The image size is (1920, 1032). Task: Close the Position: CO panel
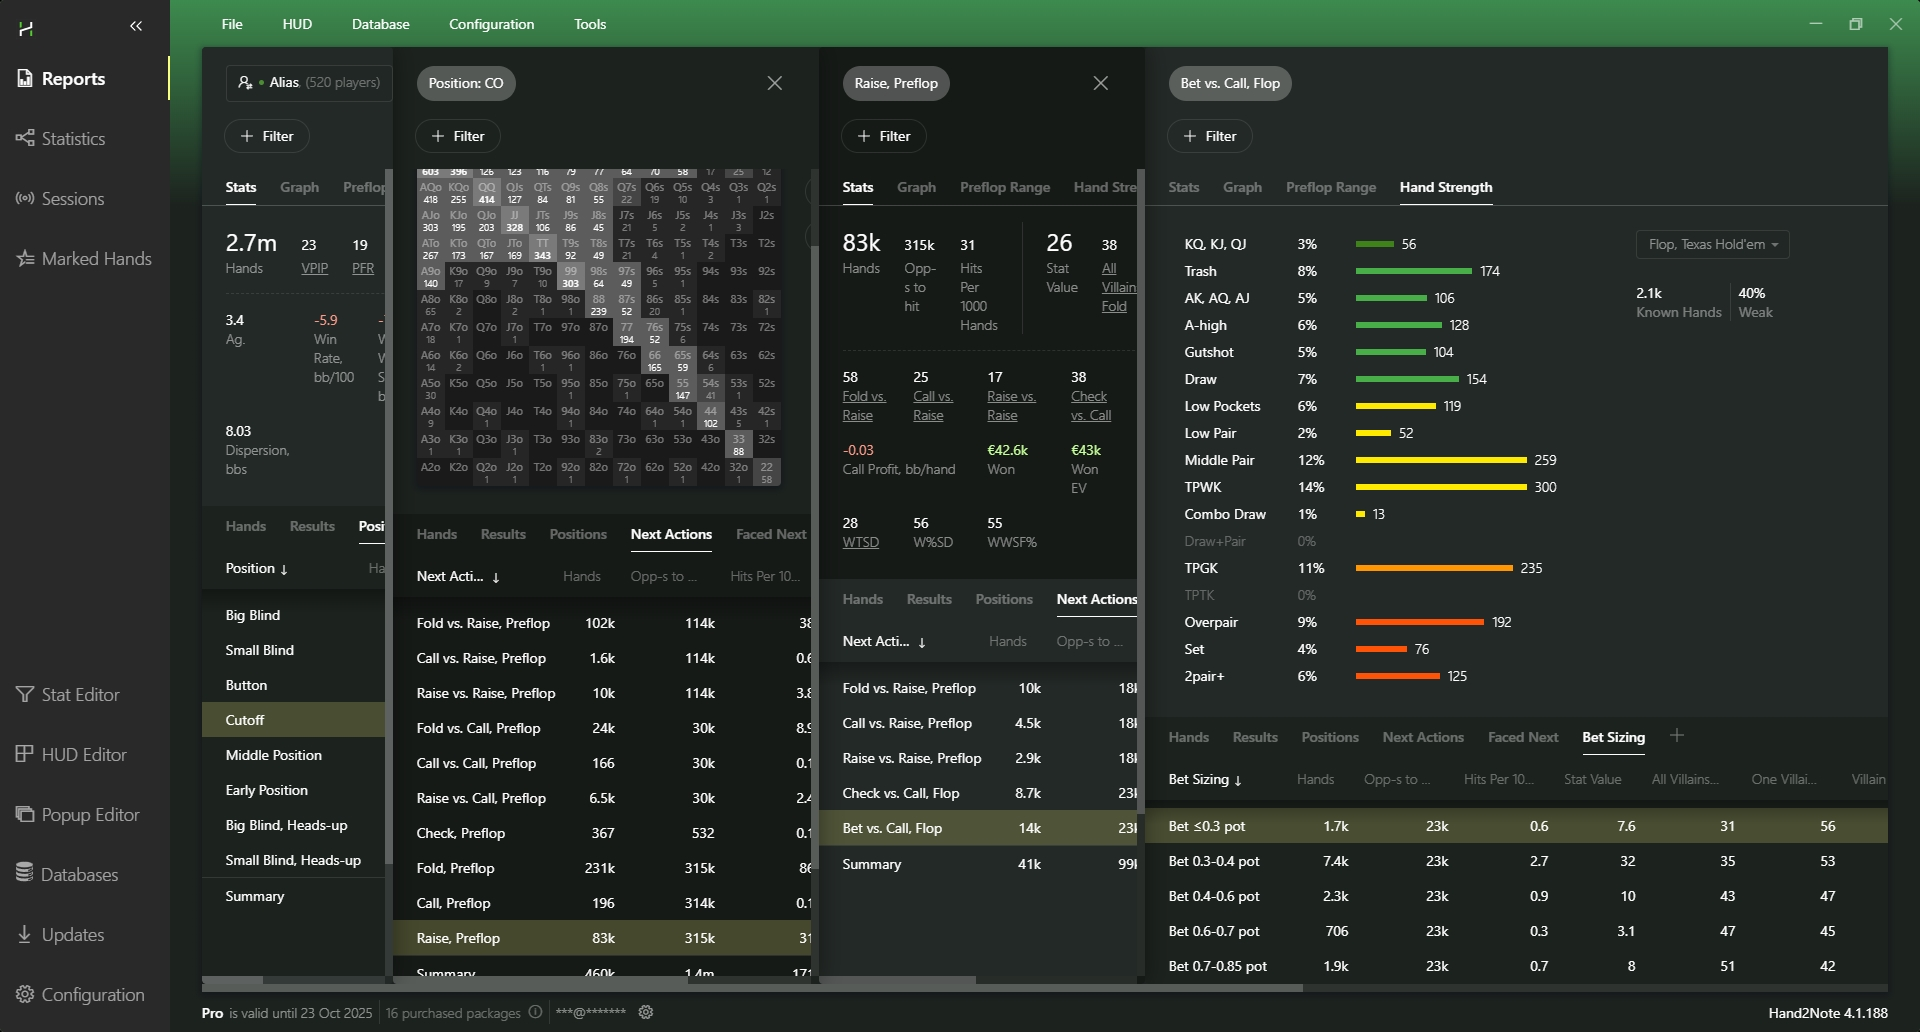coord(774,83)
